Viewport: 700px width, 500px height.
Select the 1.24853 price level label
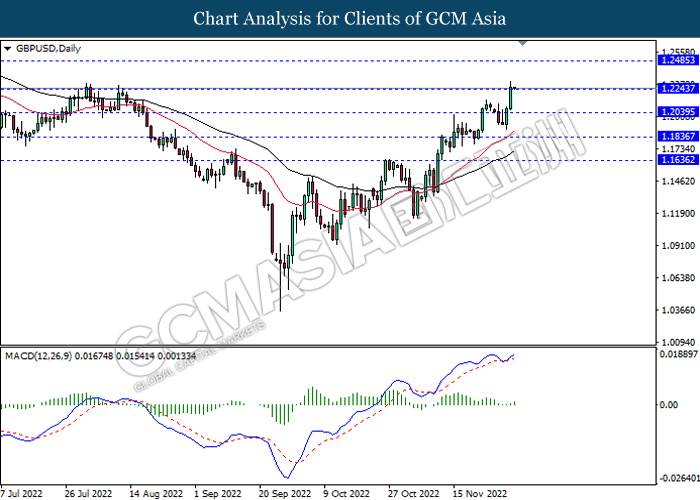[678, 60]
